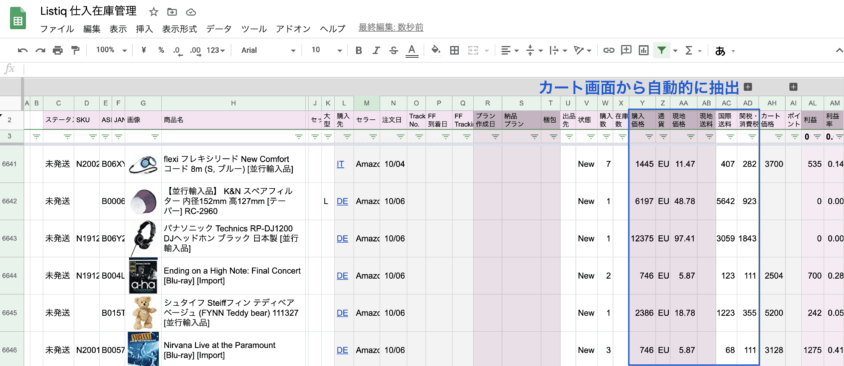This screenshot has height=366, width=844.
Task: Click the merge cells icon
Action: 473,50
